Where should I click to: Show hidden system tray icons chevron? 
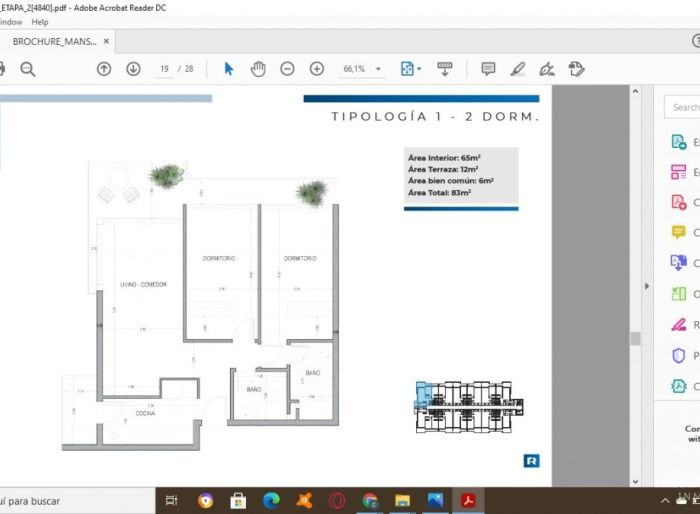[x=665, y=501]
